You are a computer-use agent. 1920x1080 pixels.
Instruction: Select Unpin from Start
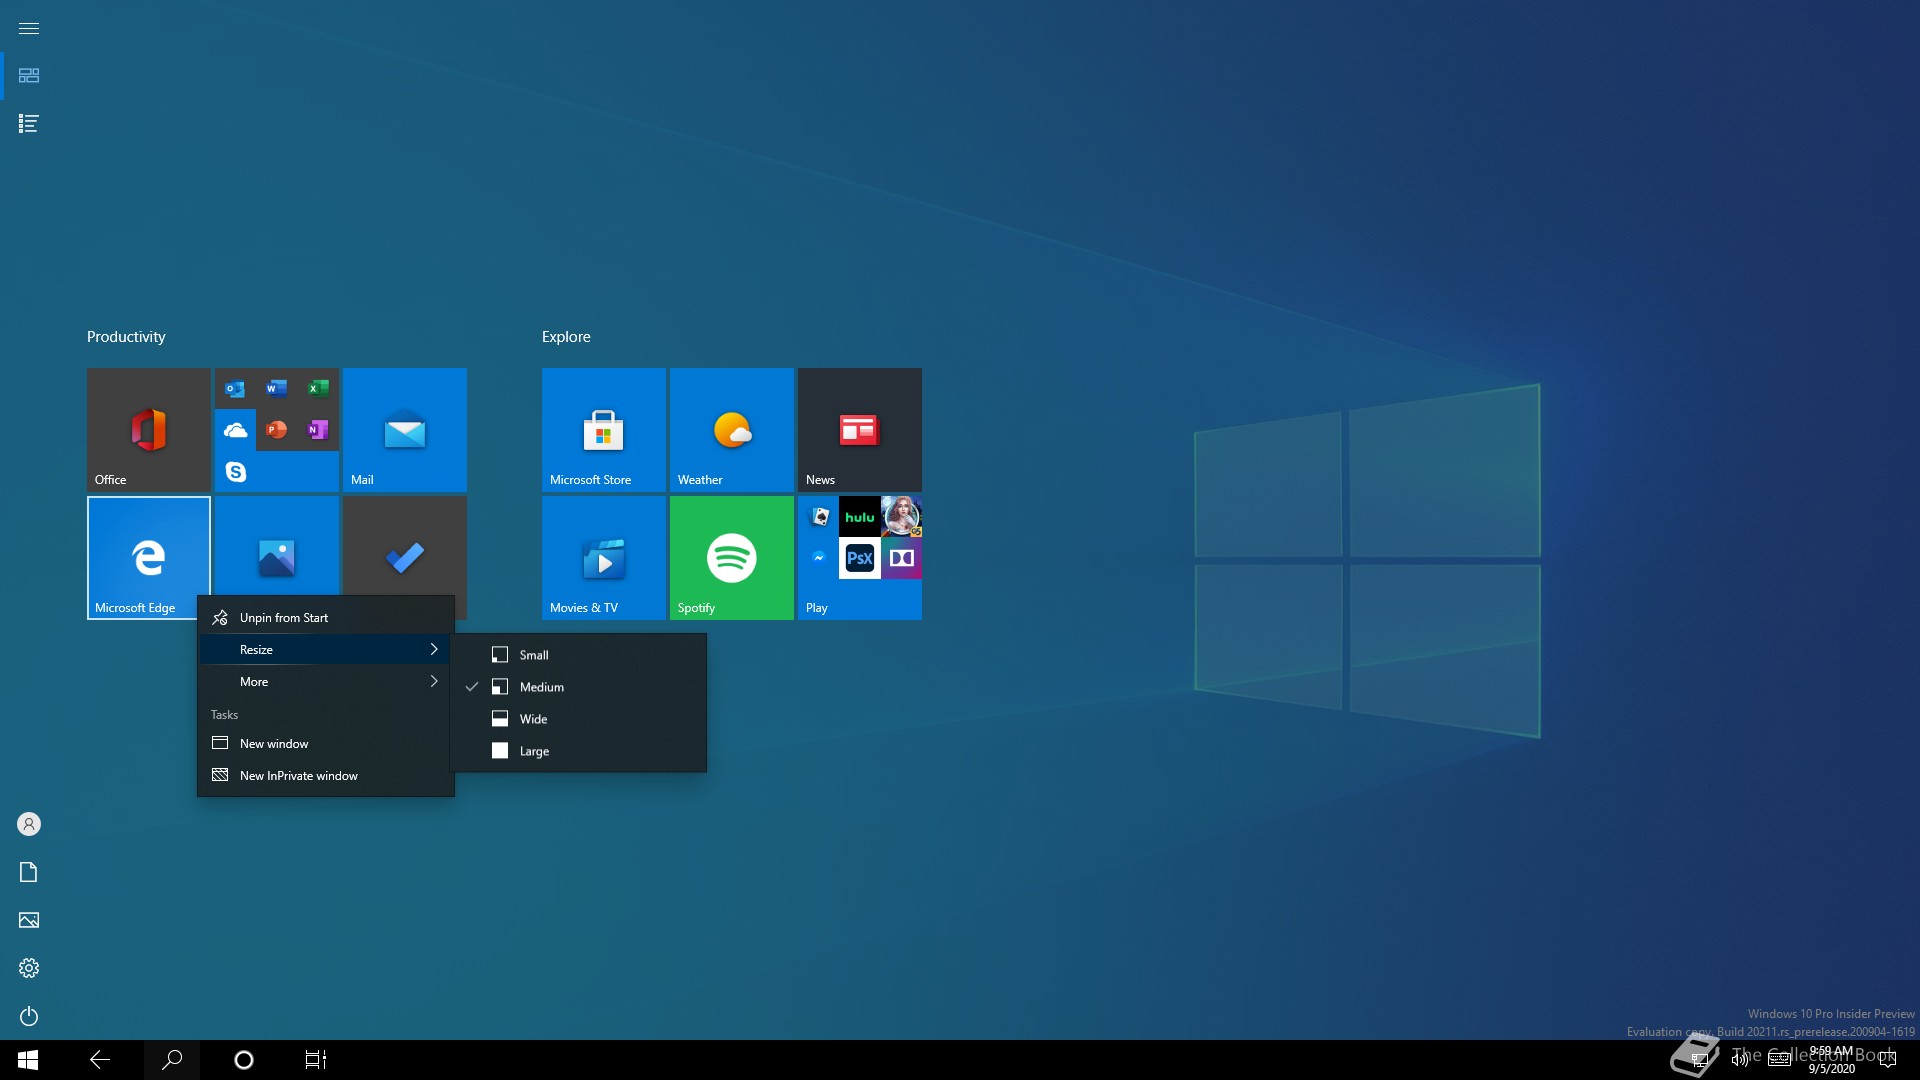point(326,618)
